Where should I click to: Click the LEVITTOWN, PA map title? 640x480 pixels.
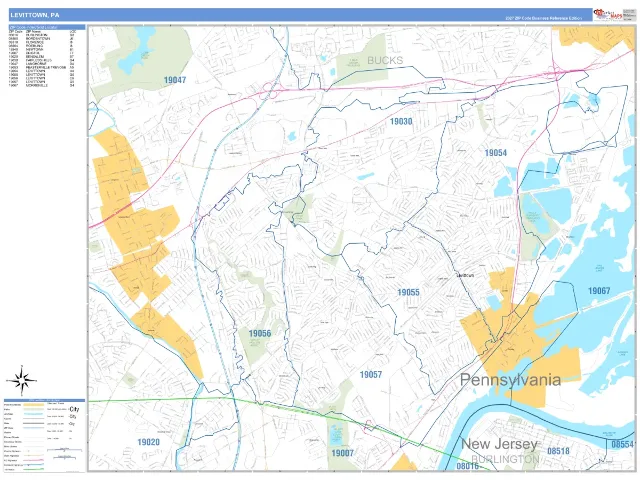pos(35,15)
